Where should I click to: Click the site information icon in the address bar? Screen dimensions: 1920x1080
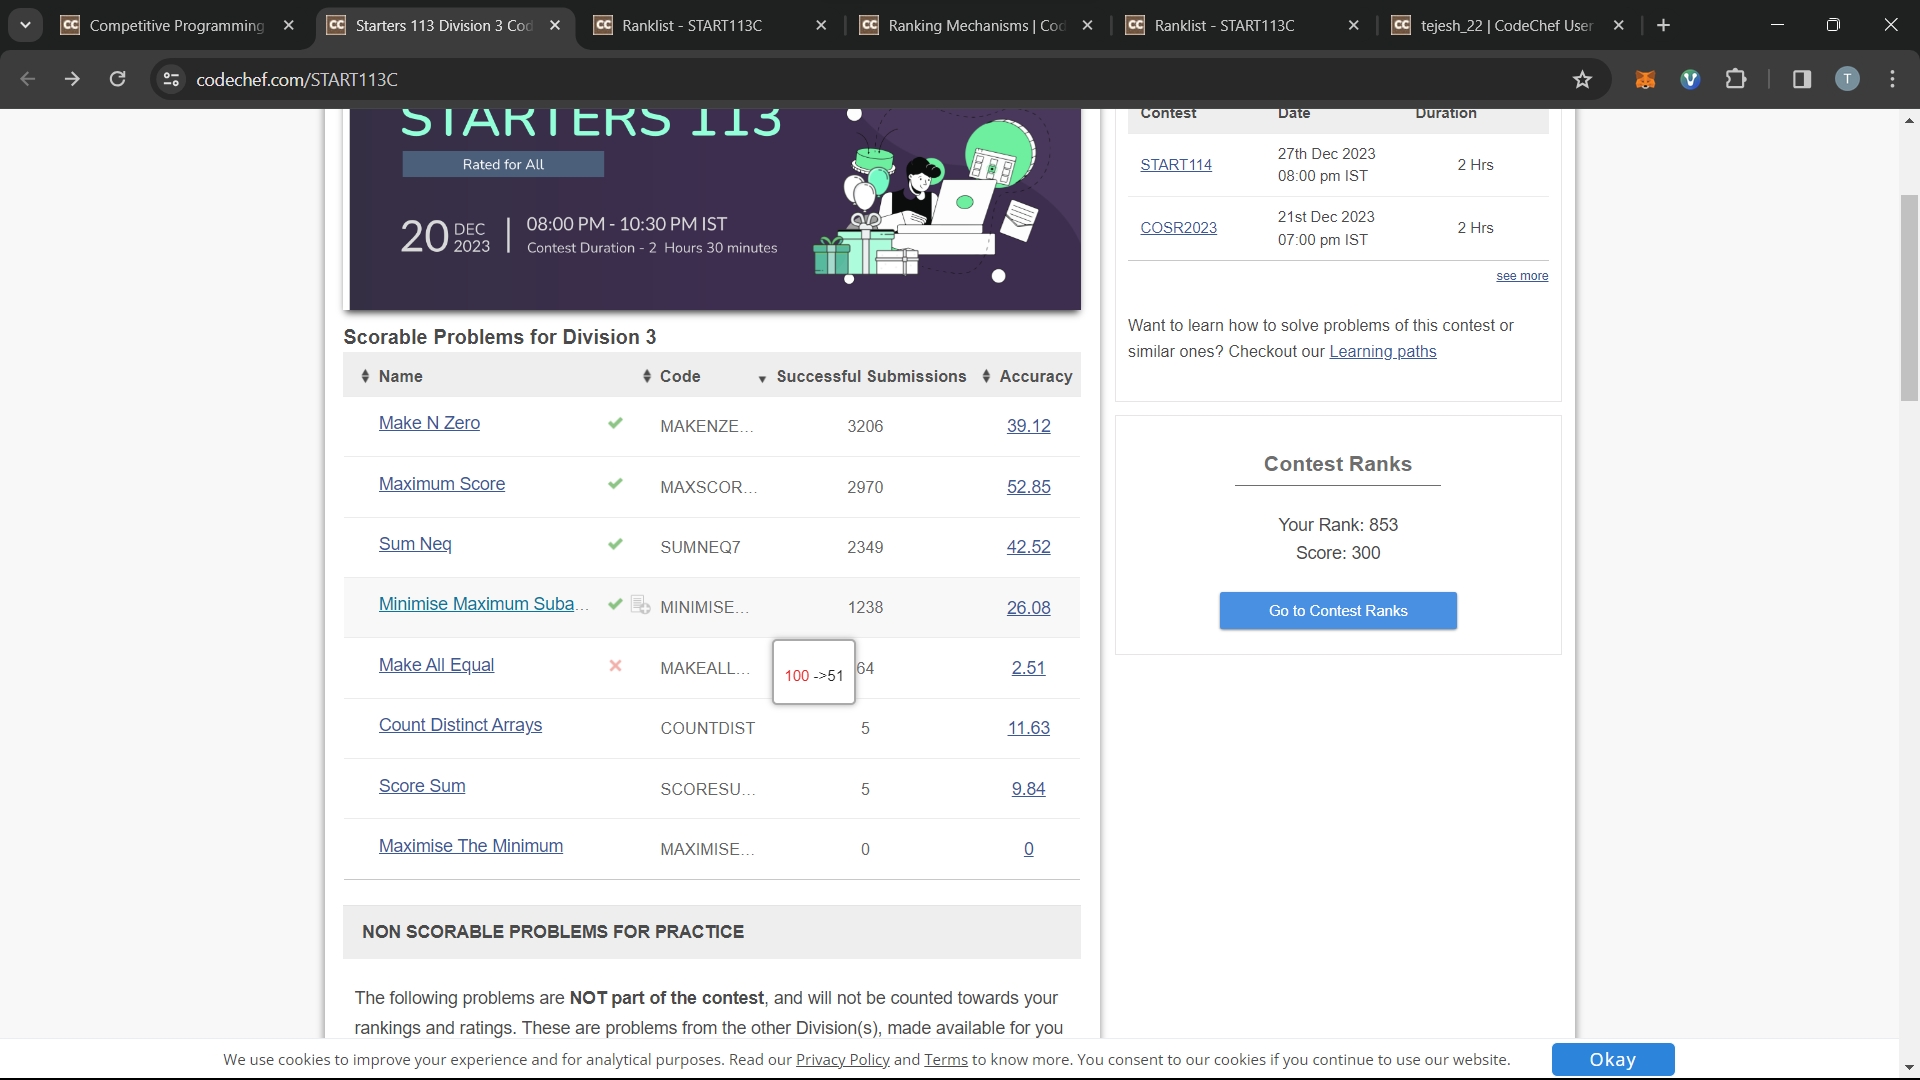pos(171,79)
